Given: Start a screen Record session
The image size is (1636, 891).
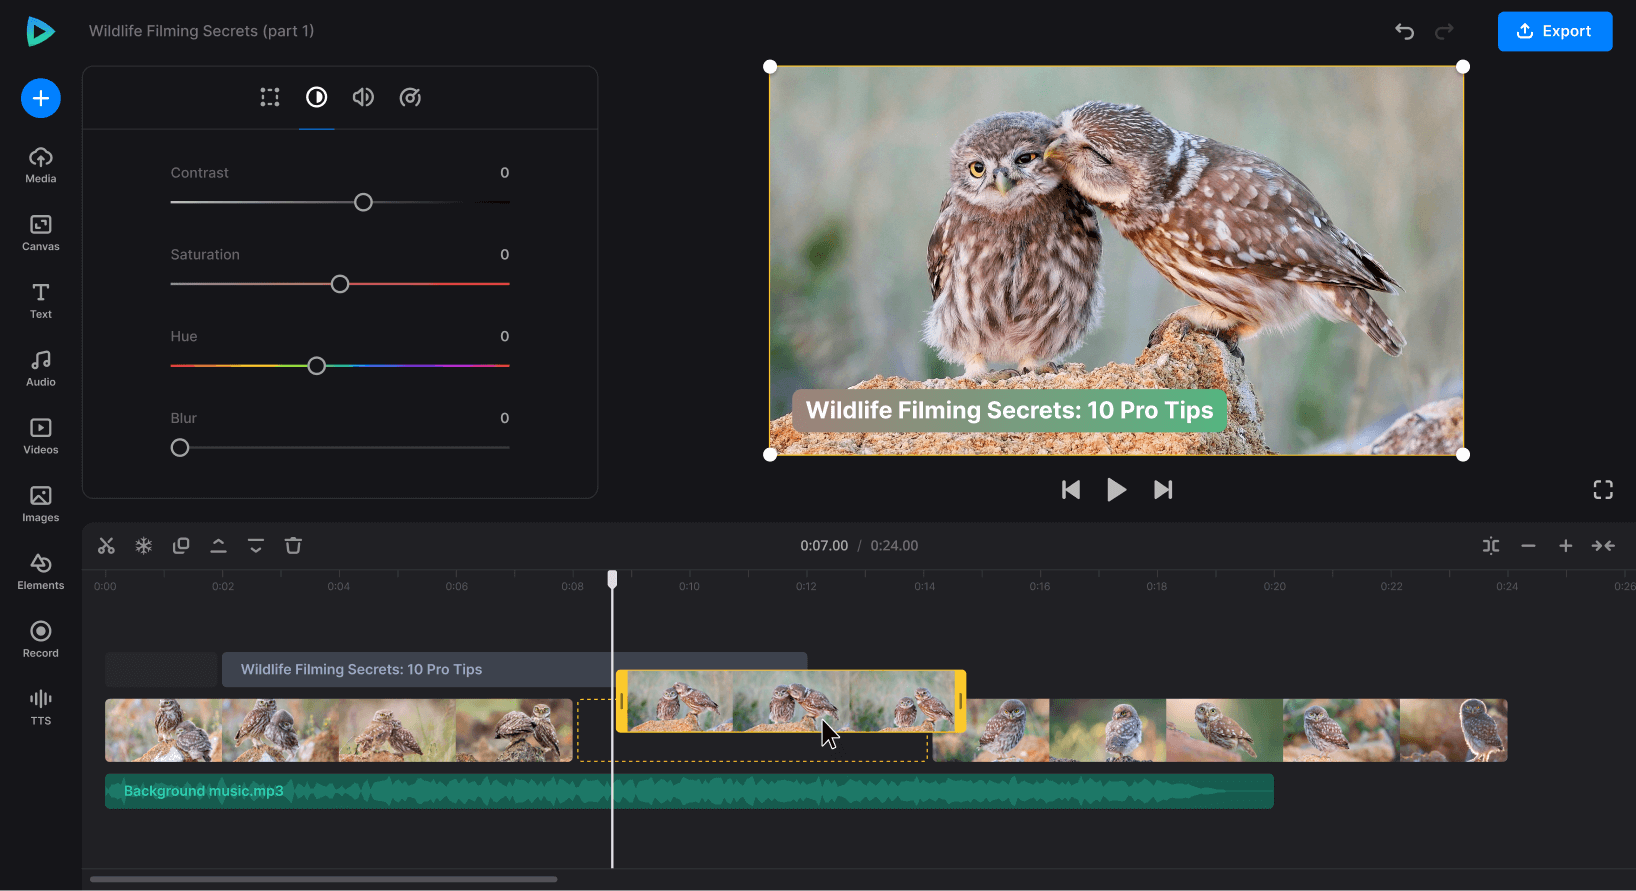Looking at the screenshot, I should [41, 639].
